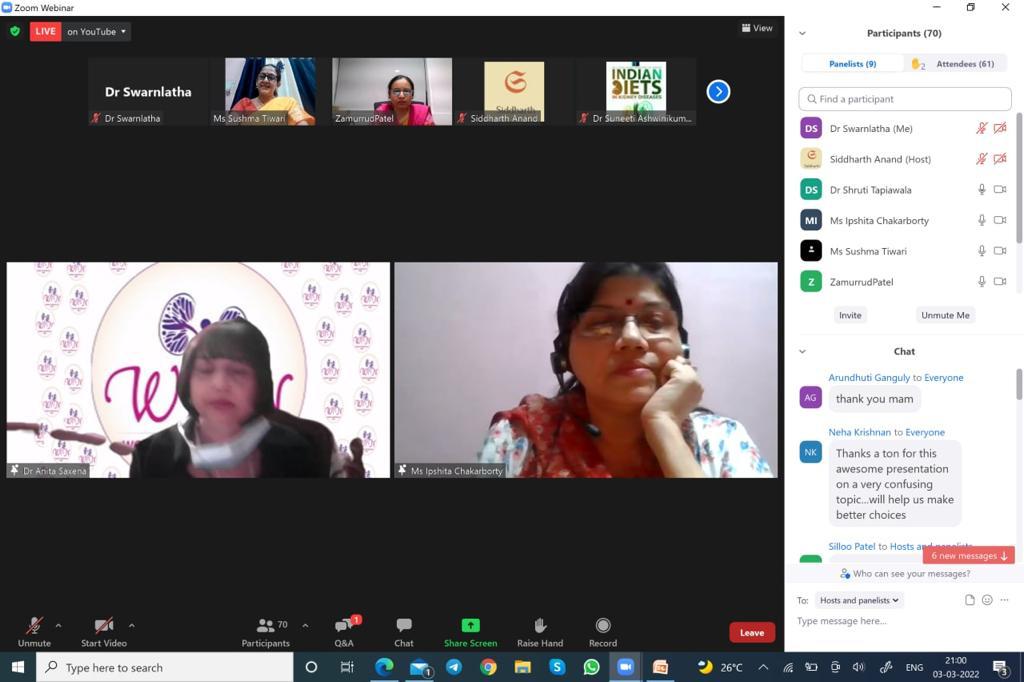The width and height of the screenshot is (1024, 682).
Task: Open emoji picker in chat
Action: (x=987, y=600)
